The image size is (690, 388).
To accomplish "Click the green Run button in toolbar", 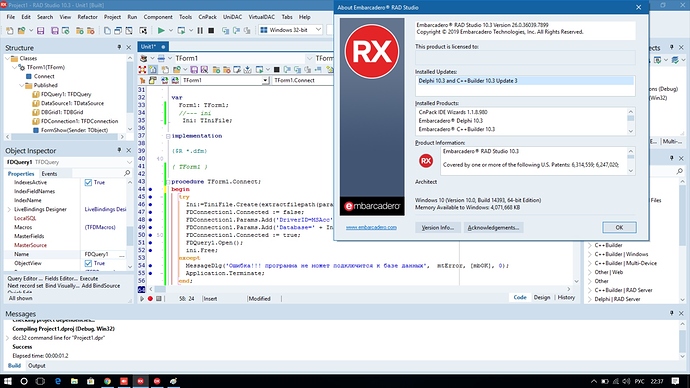I will pos(161,30).
